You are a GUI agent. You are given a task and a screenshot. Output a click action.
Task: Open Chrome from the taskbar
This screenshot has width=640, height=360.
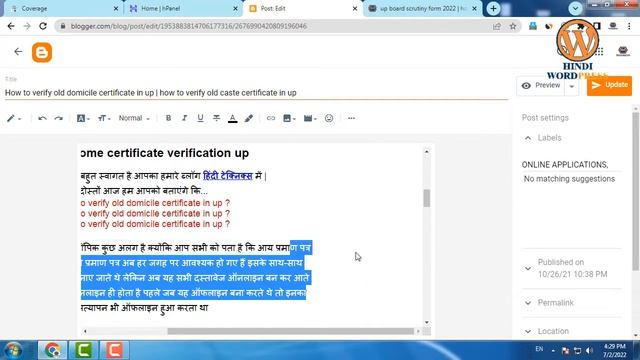[52, 350]
